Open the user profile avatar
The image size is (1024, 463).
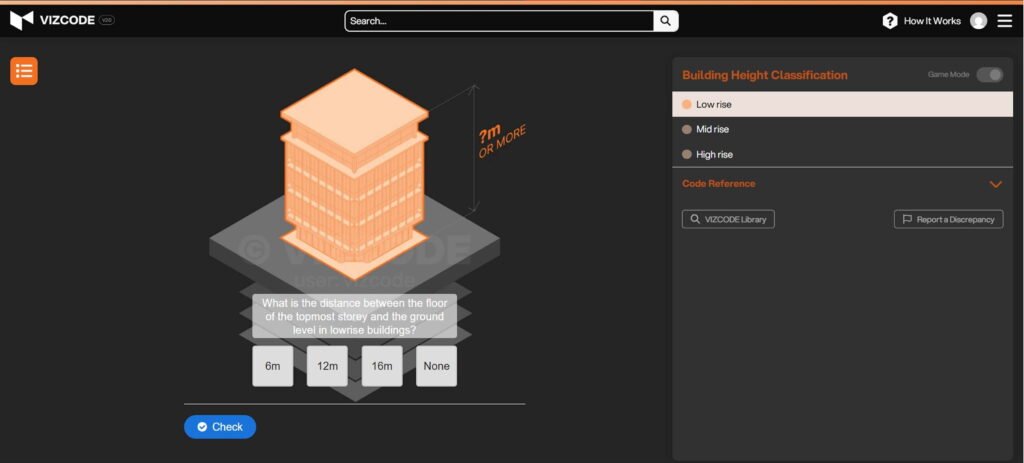pos(978,21)
